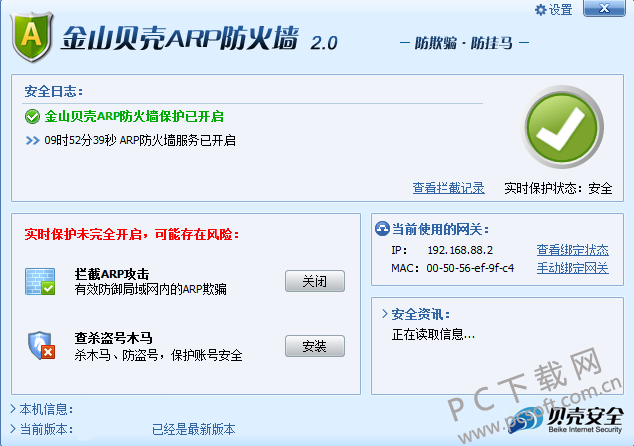Click the 安全日志 heading

coord(54,91)
